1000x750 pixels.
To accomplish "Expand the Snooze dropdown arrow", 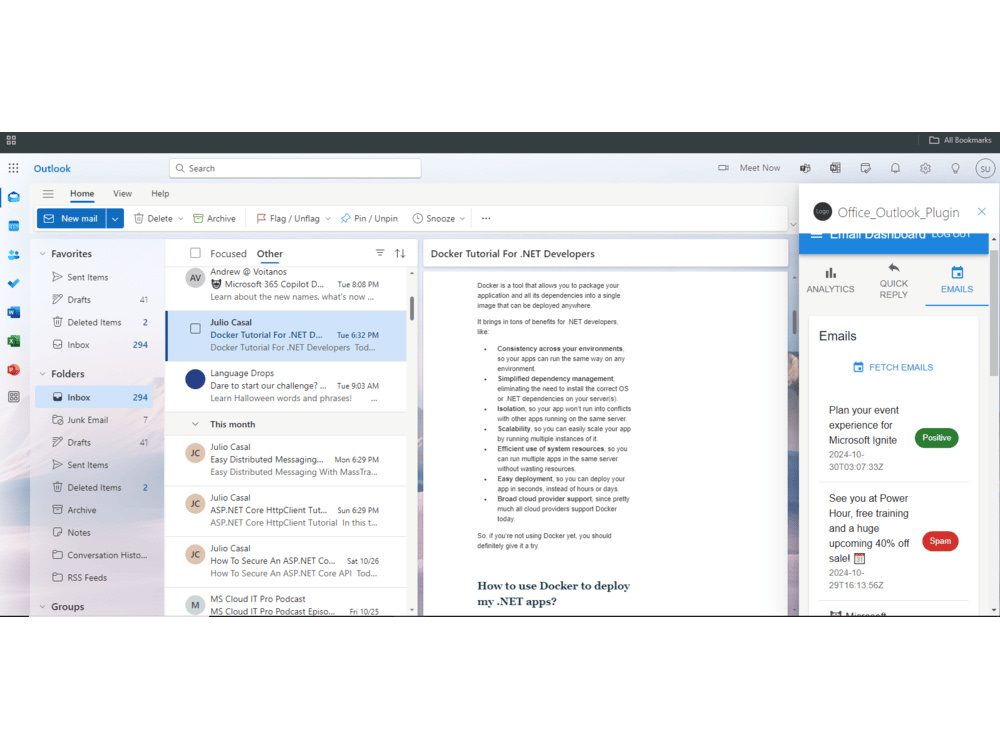I will (x=462, y=219).
